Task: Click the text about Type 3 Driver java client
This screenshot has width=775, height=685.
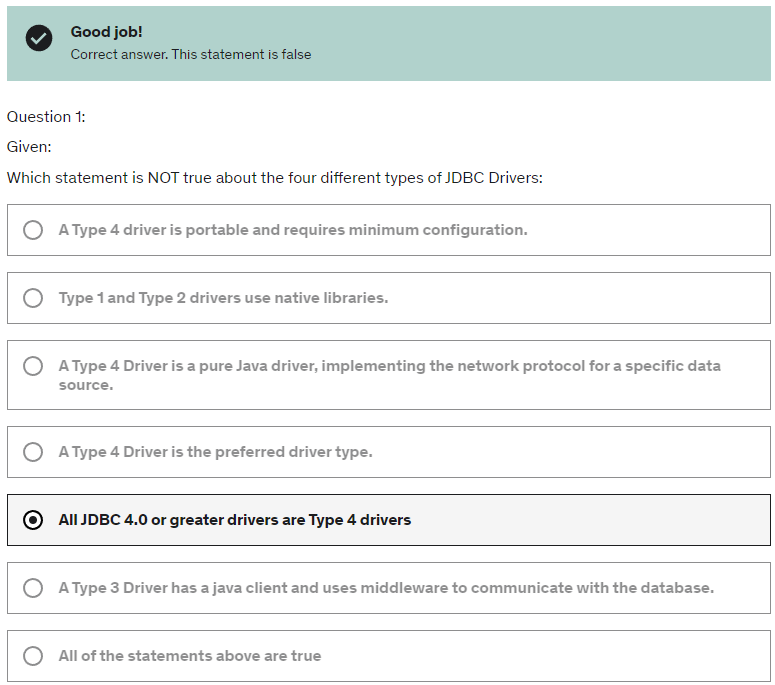Action: pyautogui.click(x=386, y=588)
